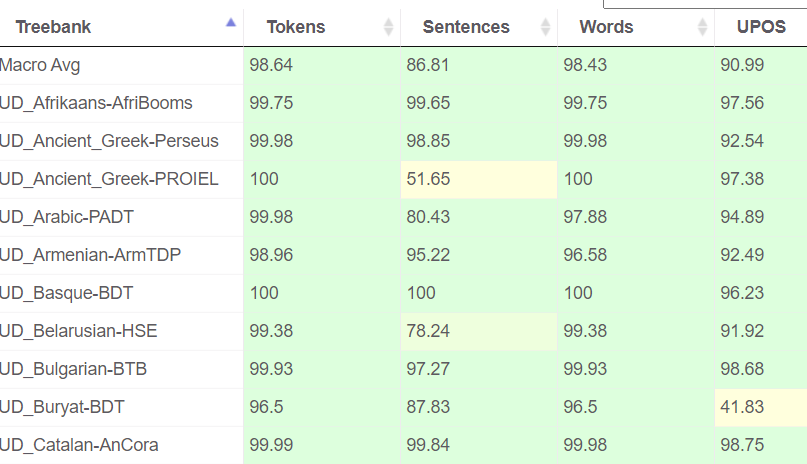Click Catalan Words value 99.98
The image size is (807, 464).
tap(585, 445)
